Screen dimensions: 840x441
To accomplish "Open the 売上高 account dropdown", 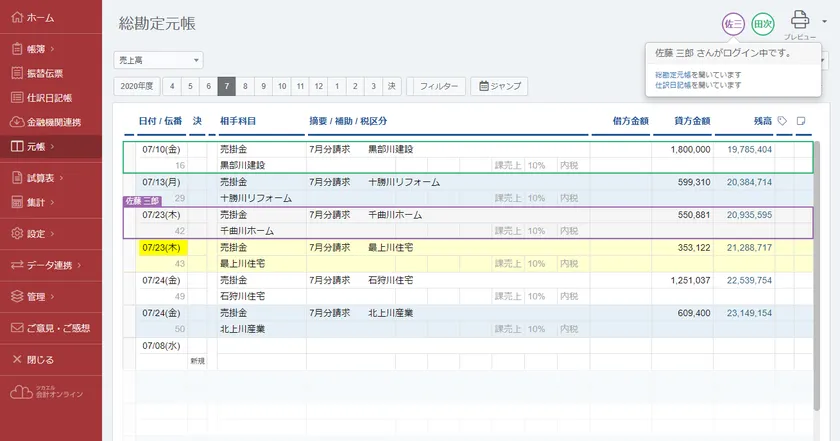I will coord(159,60).
